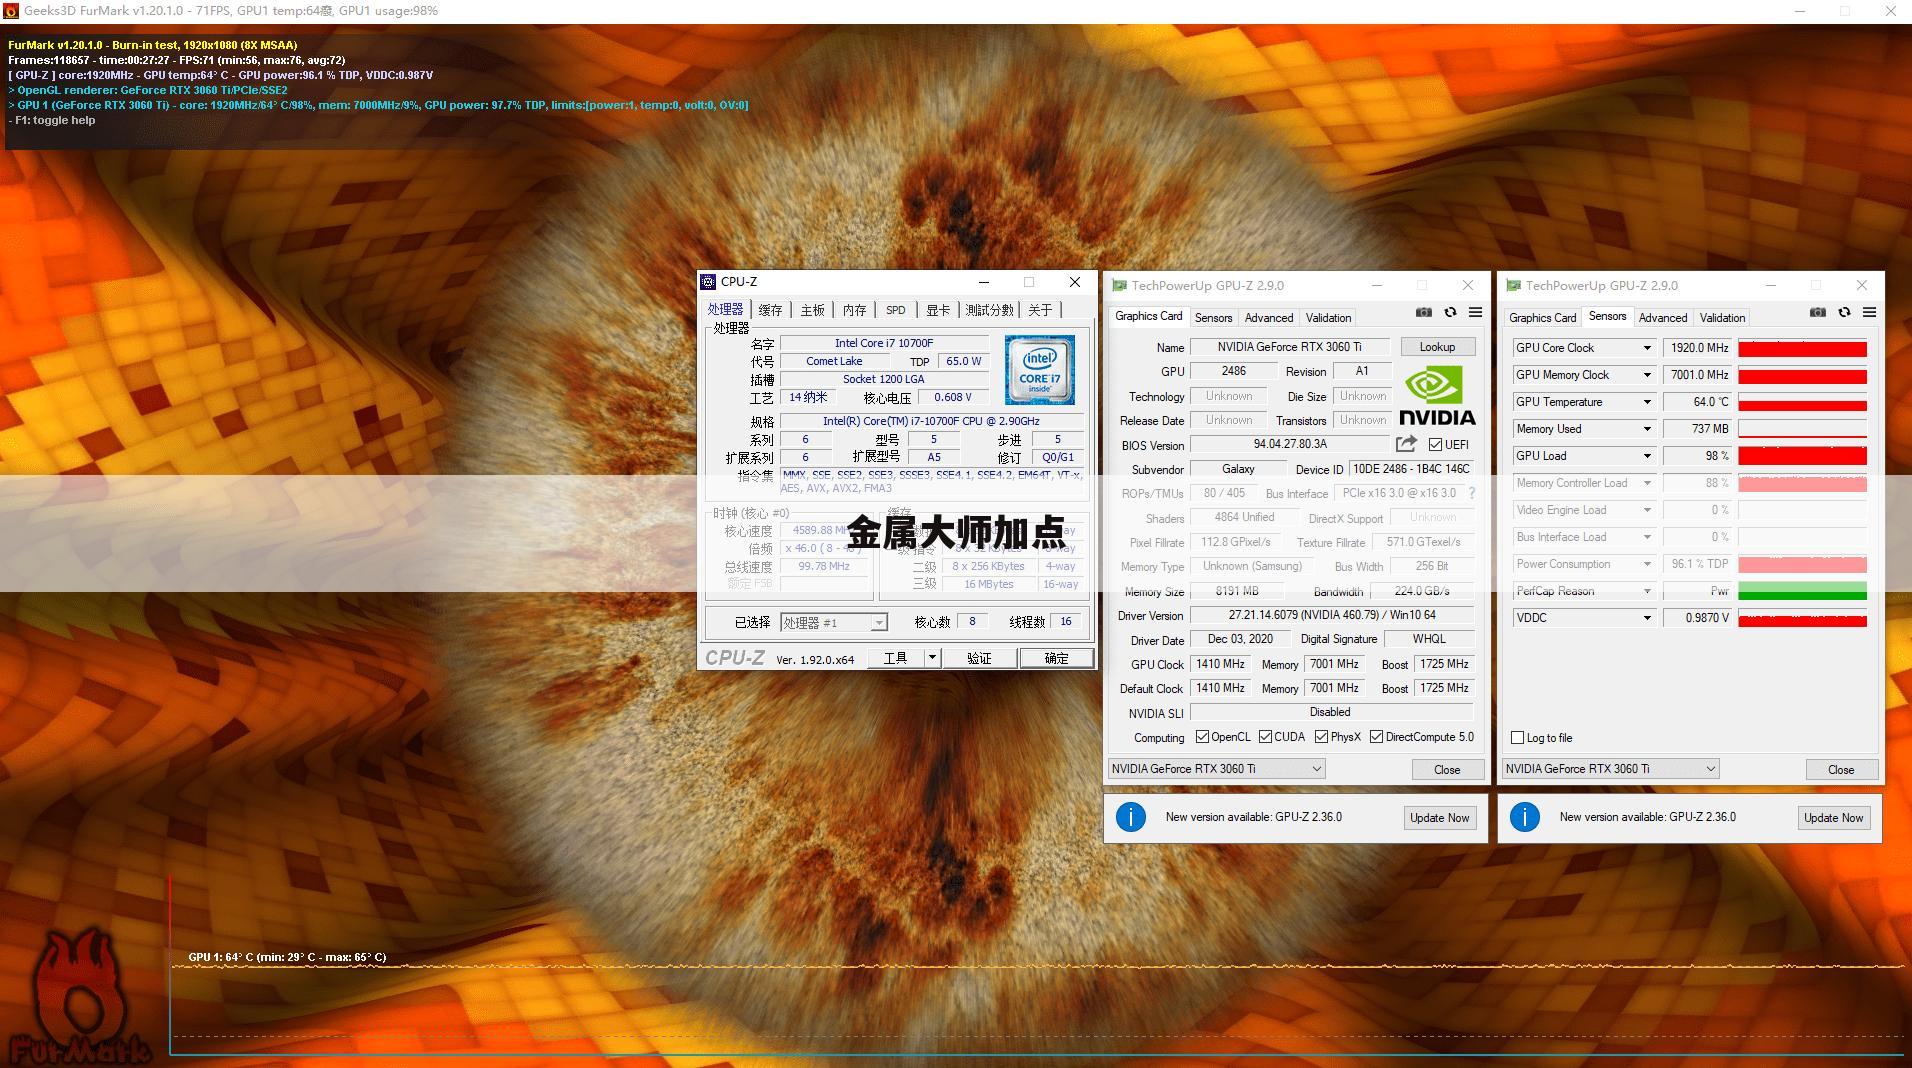Switch to Sensors tab in left GPU-Z window
This screenshot has height=1068, width=1912.
coord(1213,318)
